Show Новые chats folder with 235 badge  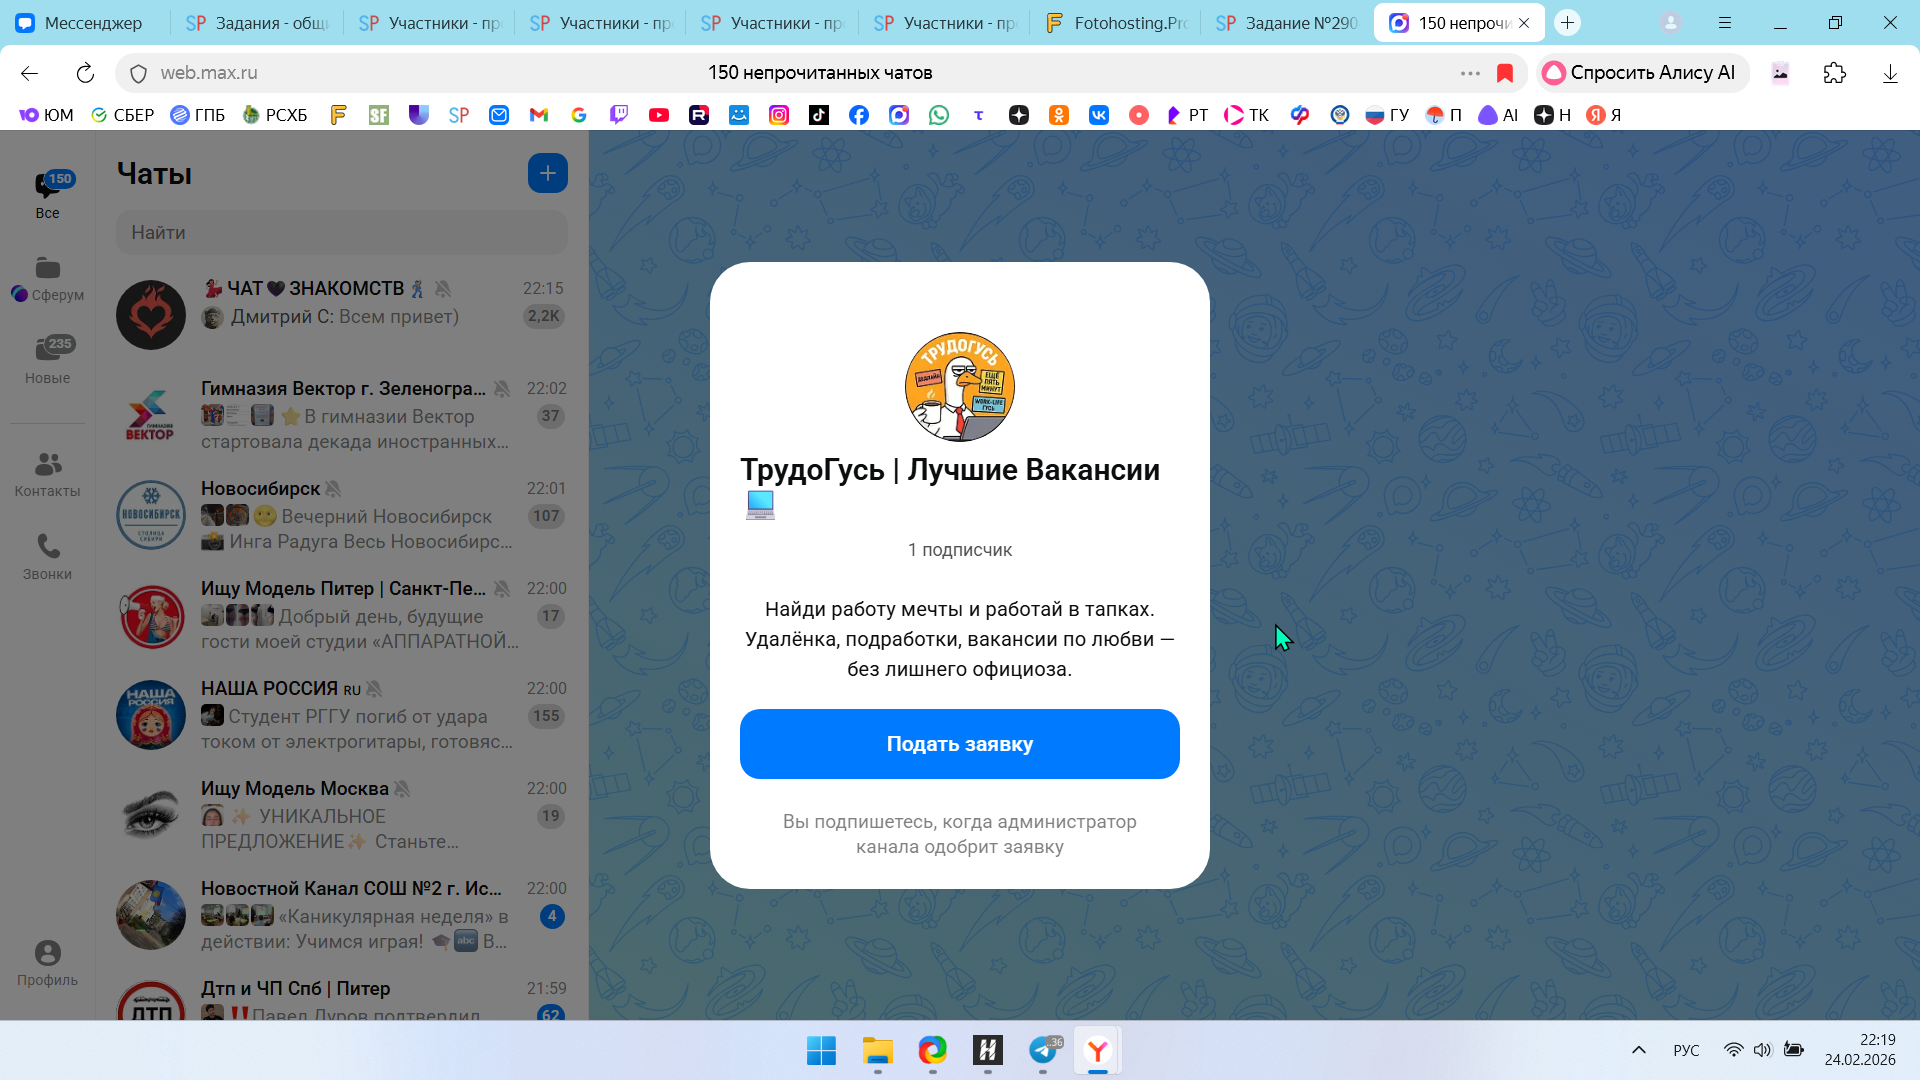47,360
